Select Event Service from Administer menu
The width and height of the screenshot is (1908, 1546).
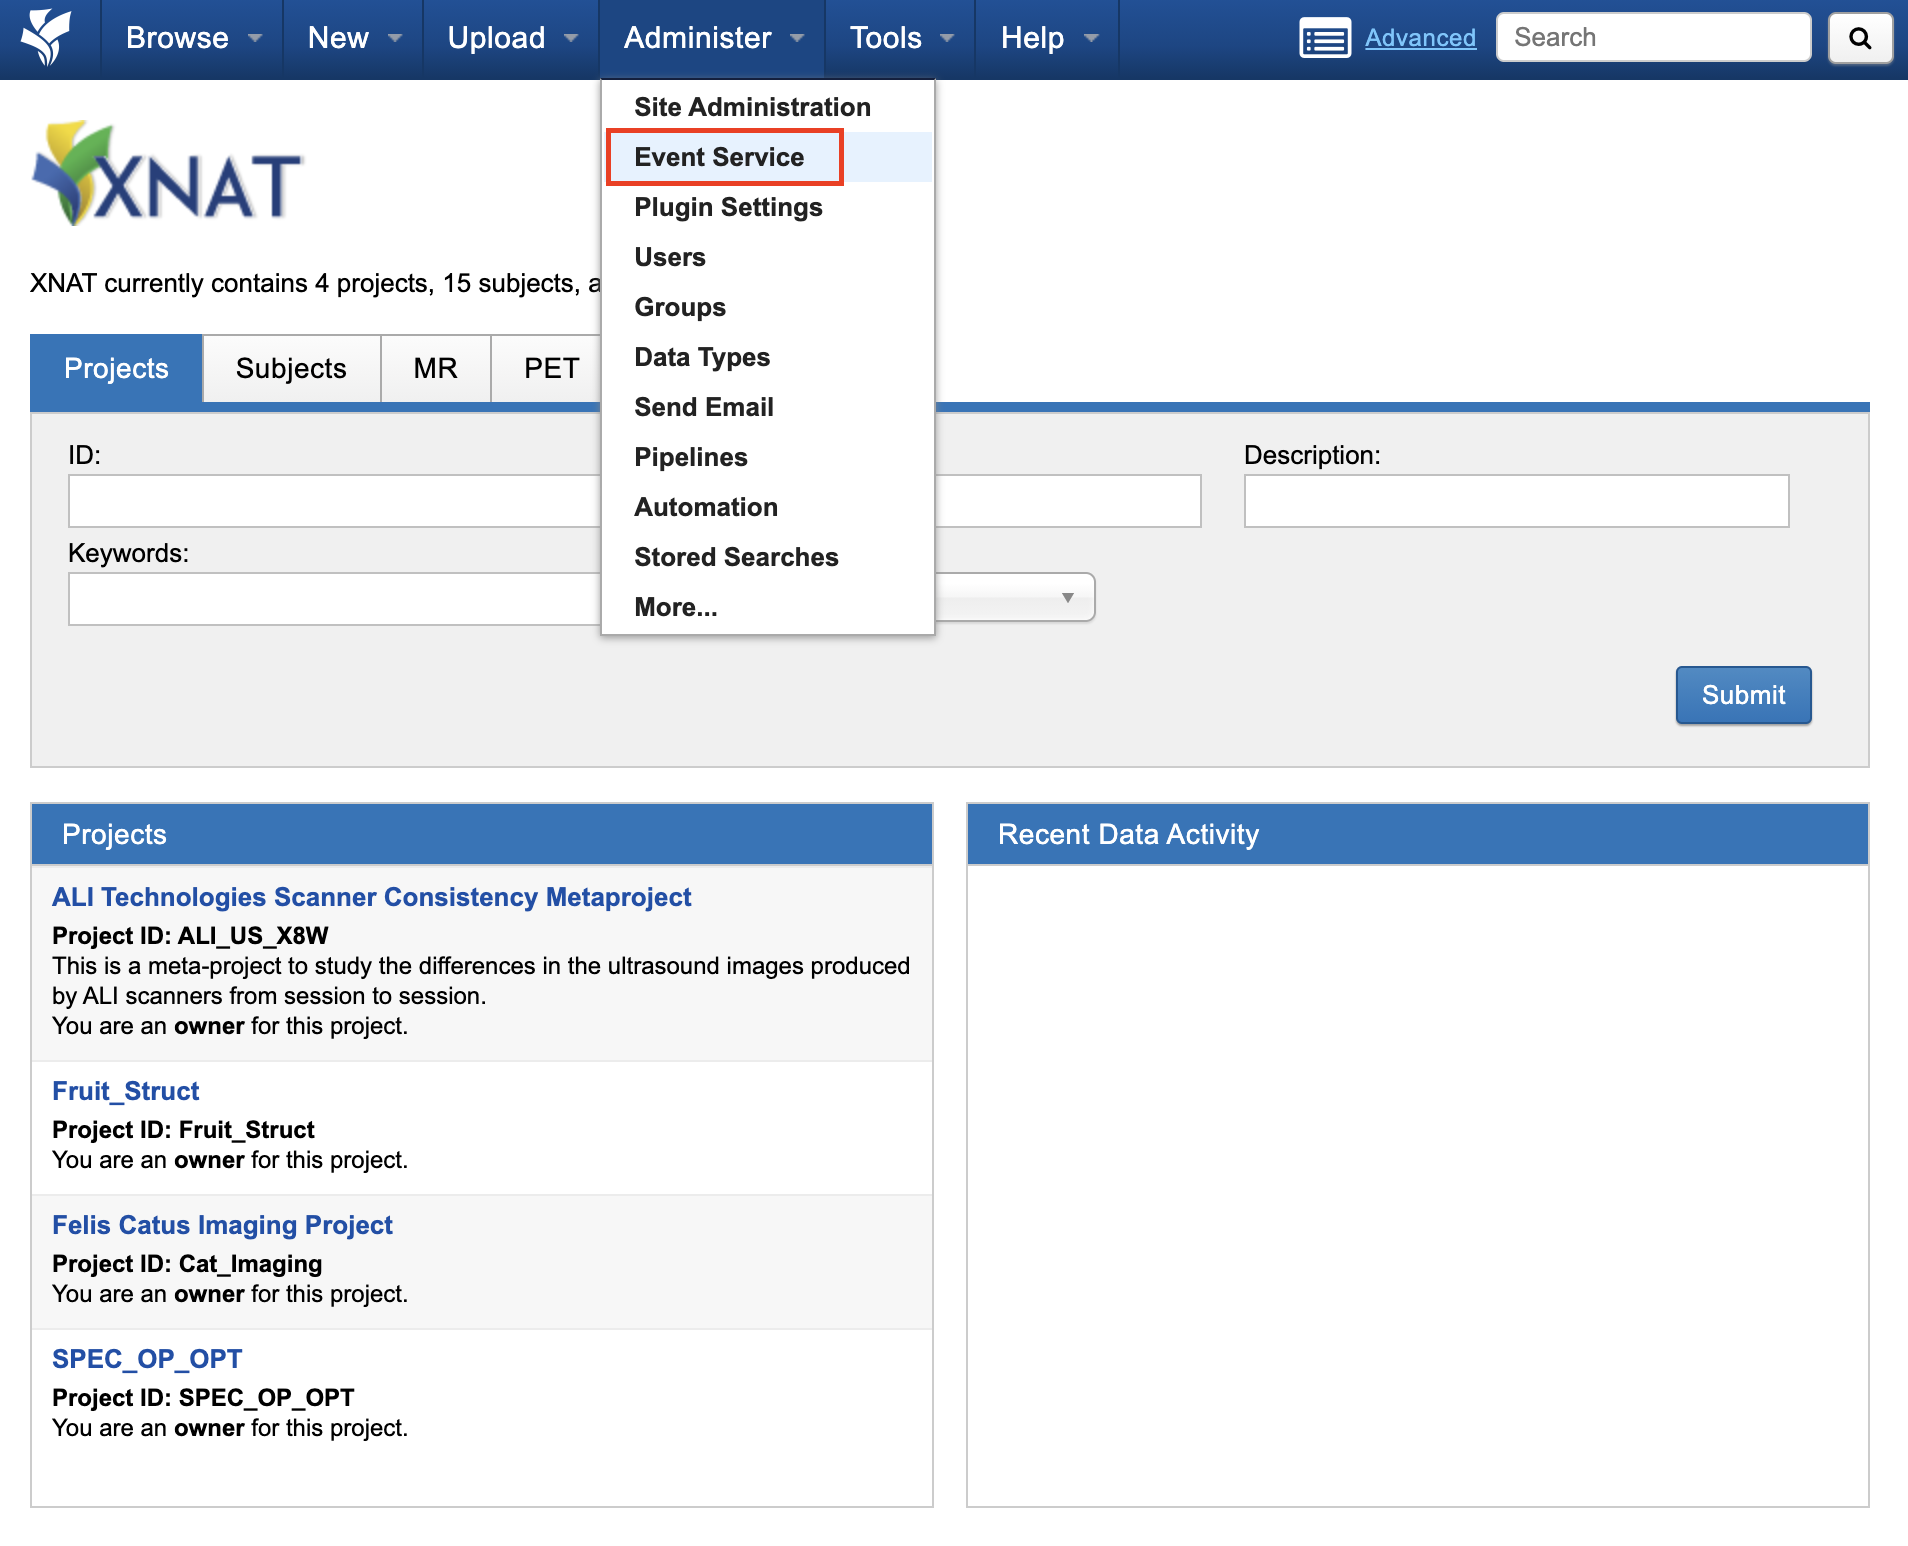[x=719, y=157]
